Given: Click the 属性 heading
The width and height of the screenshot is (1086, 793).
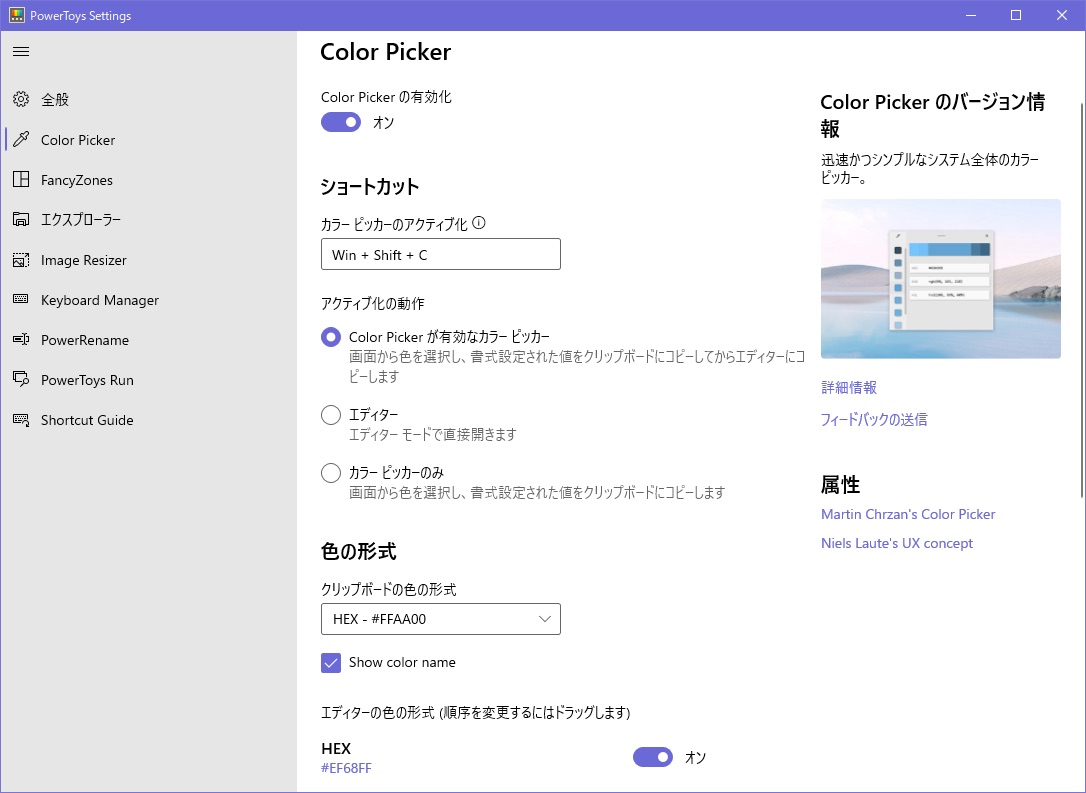Looking at the screenshot, I should [840, 485].
